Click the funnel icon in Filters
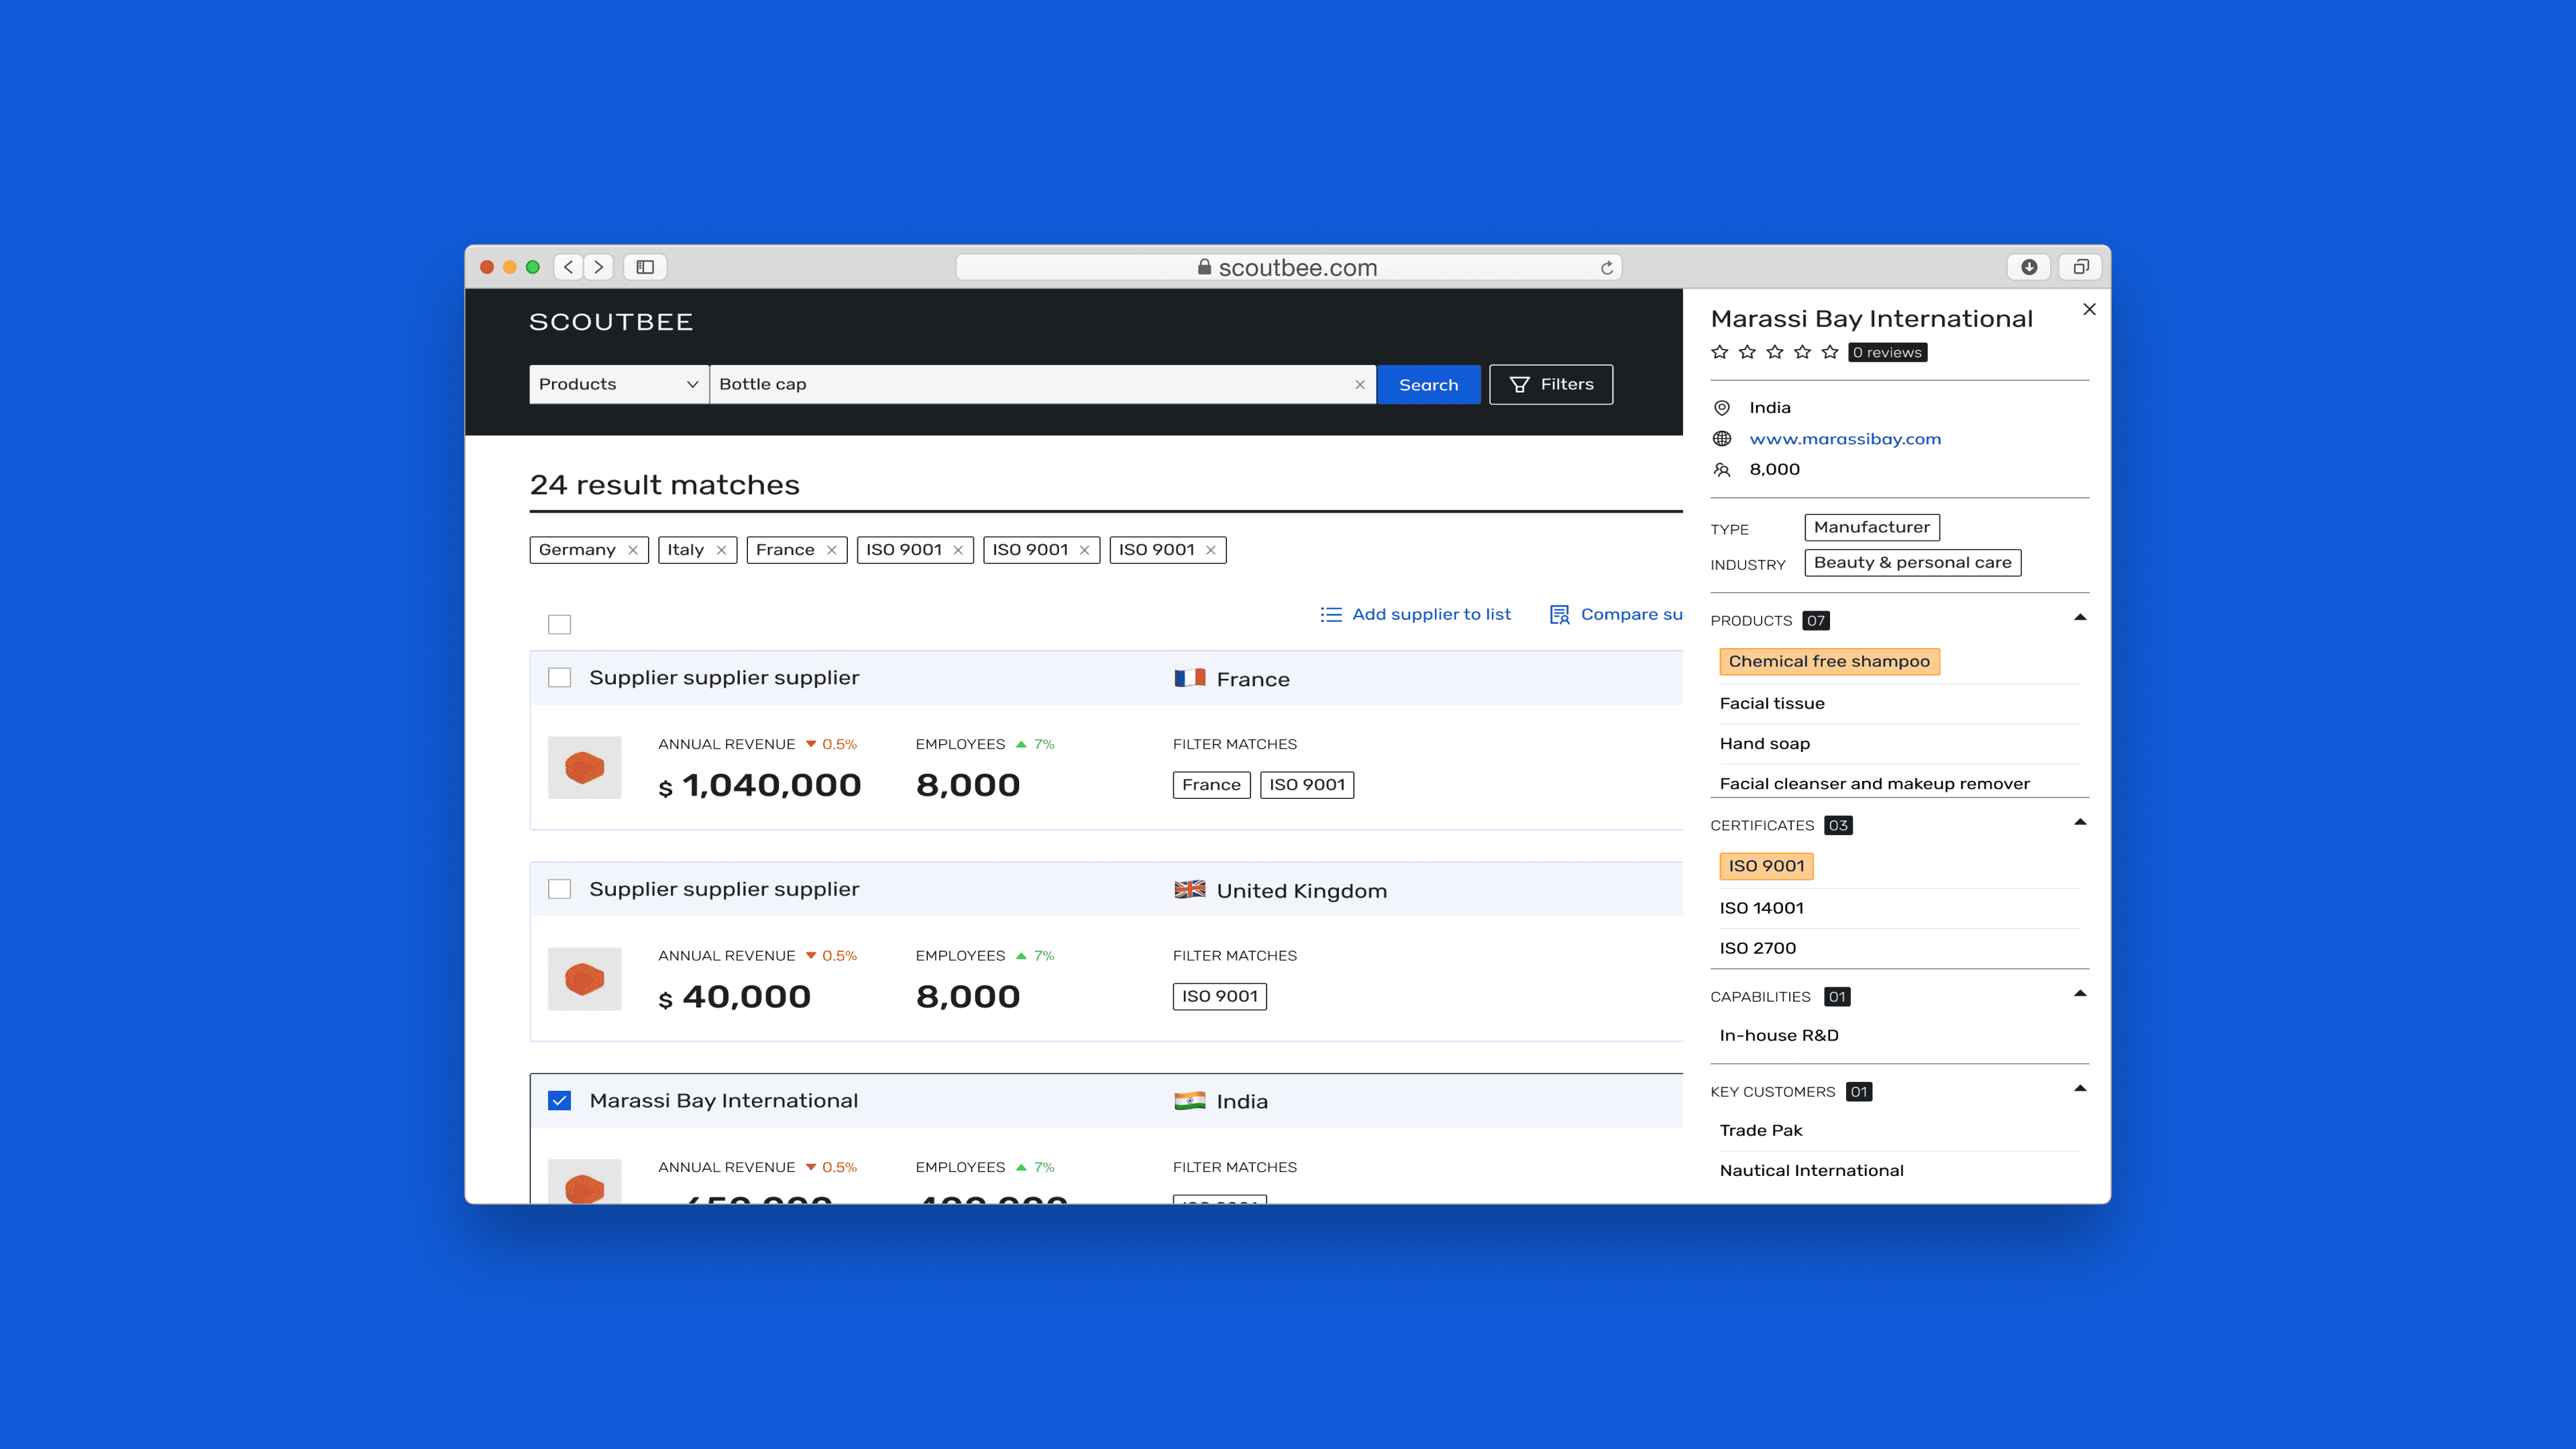This screenshot has width=2576, height=1449. (x=1519, y=385)
